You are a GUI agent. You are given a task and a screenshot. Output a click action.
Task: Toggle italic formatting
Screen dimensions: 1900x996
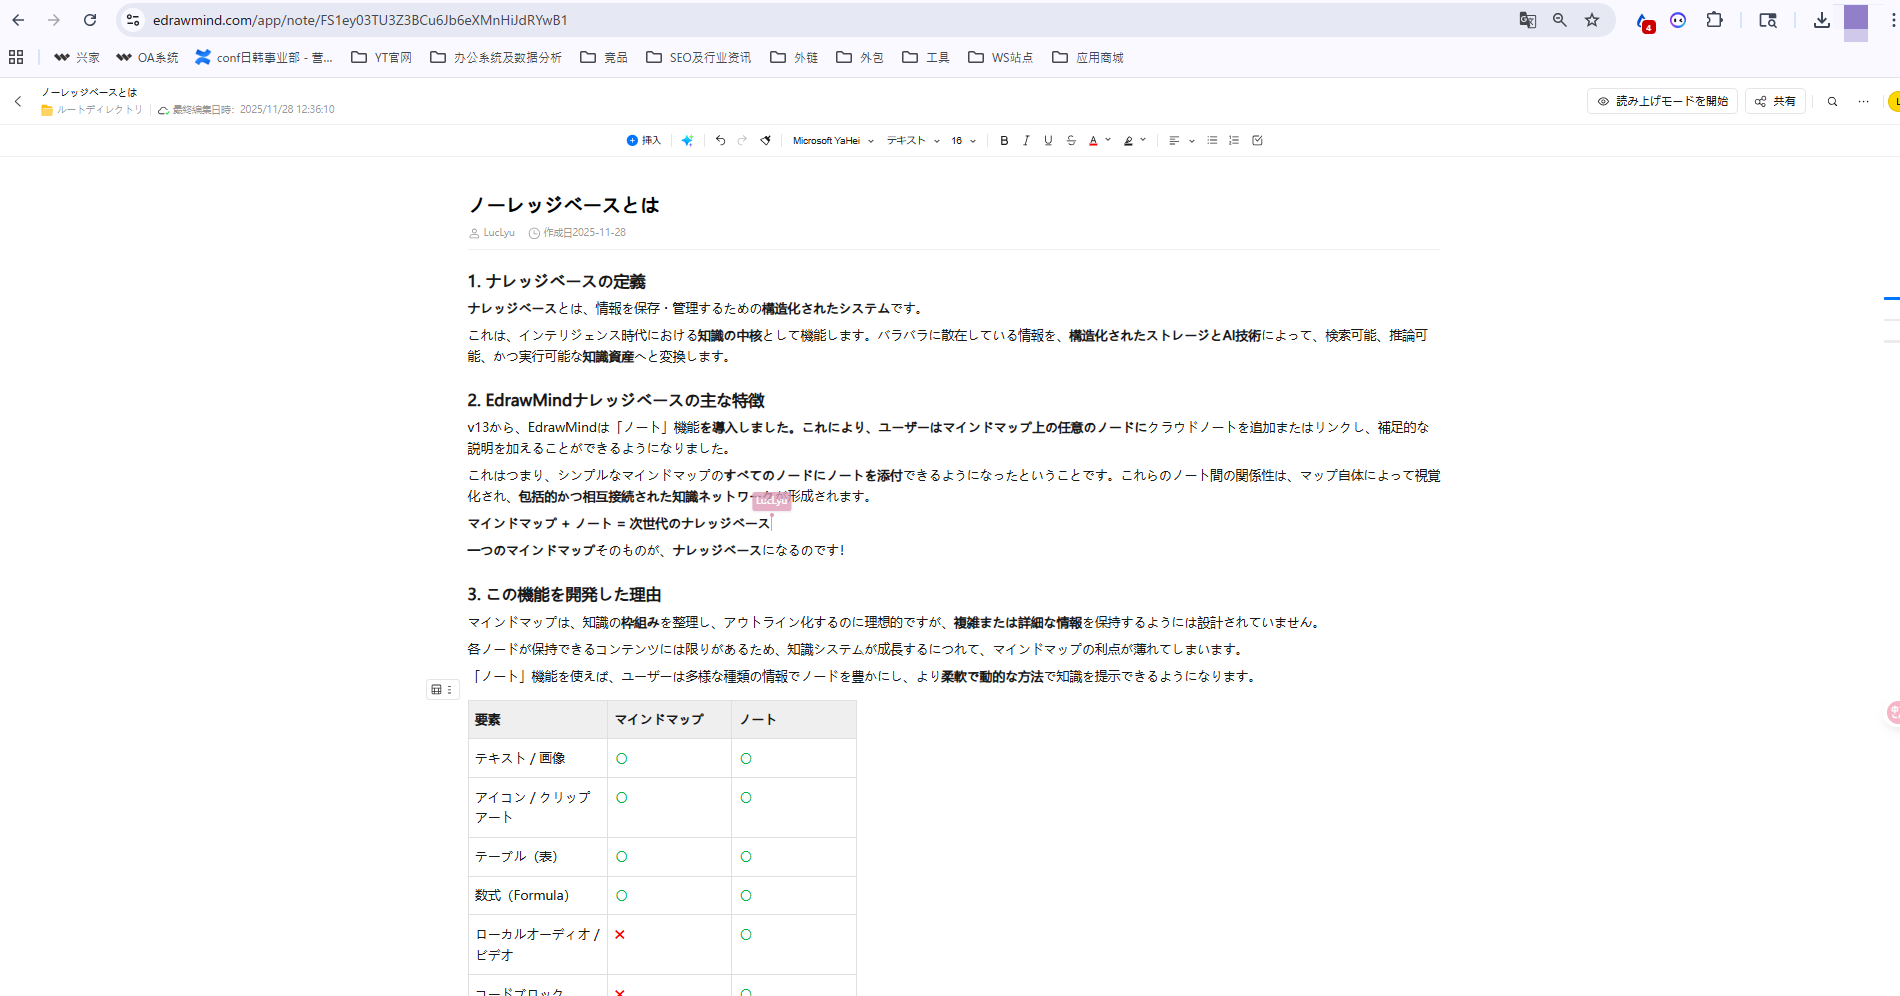(1026, 140)
